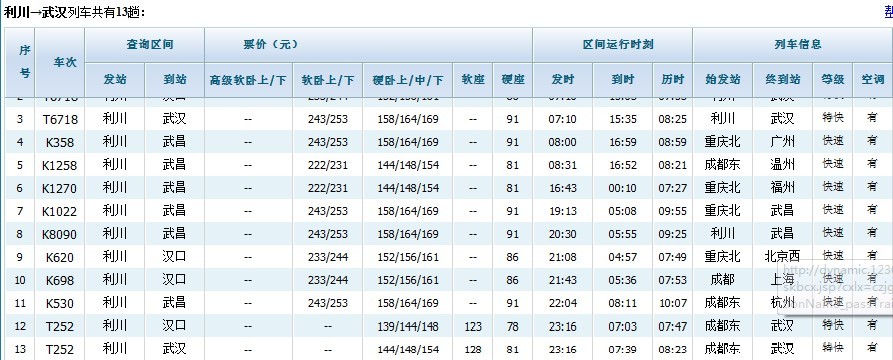The width and height of the screenshot is (893, 360).
Task: Click the 发站 column header
Action: [x=114, y=80]
